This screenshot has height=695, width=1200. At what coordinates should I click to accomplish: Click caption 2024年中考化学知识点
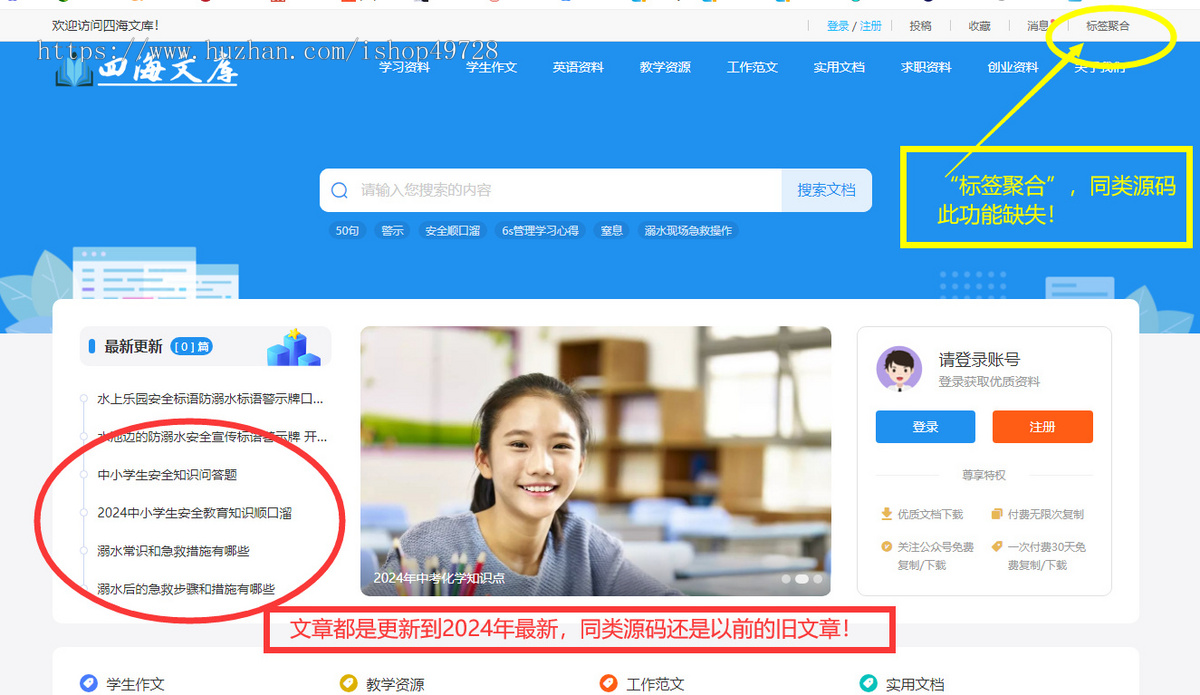(x=439, y=577)
